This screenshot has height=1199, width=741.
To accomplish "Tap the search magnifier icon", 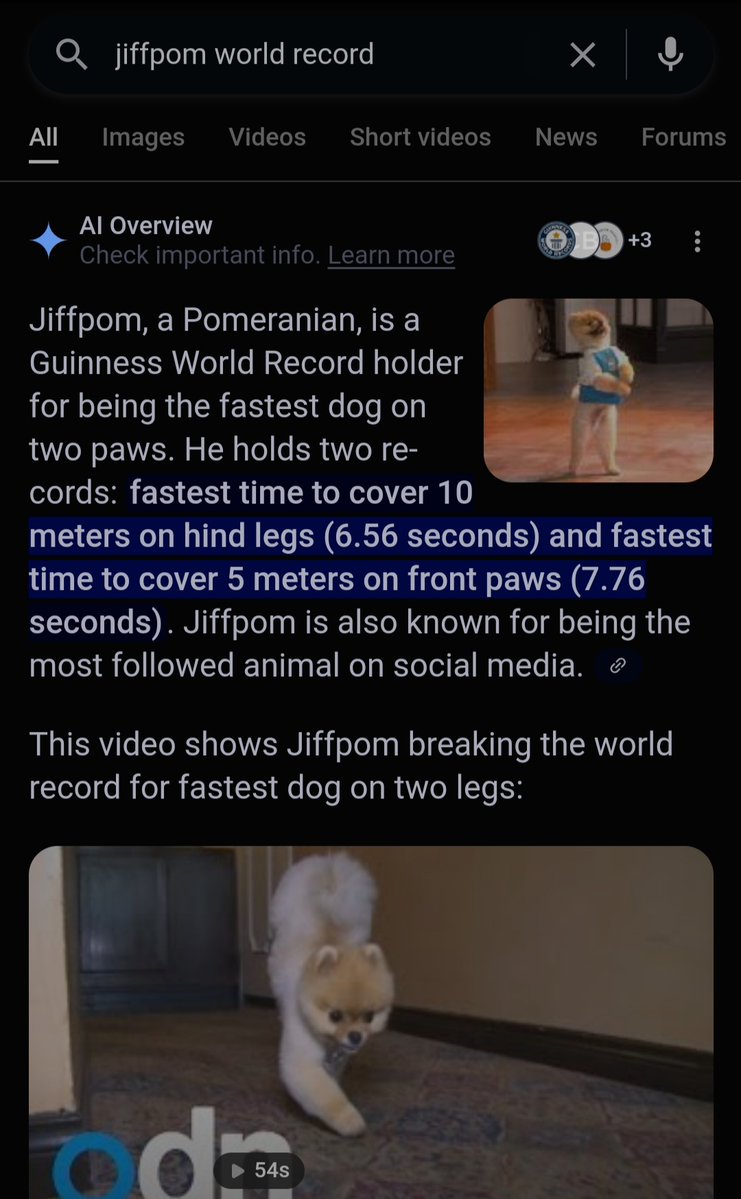I will tap(72, 54).
